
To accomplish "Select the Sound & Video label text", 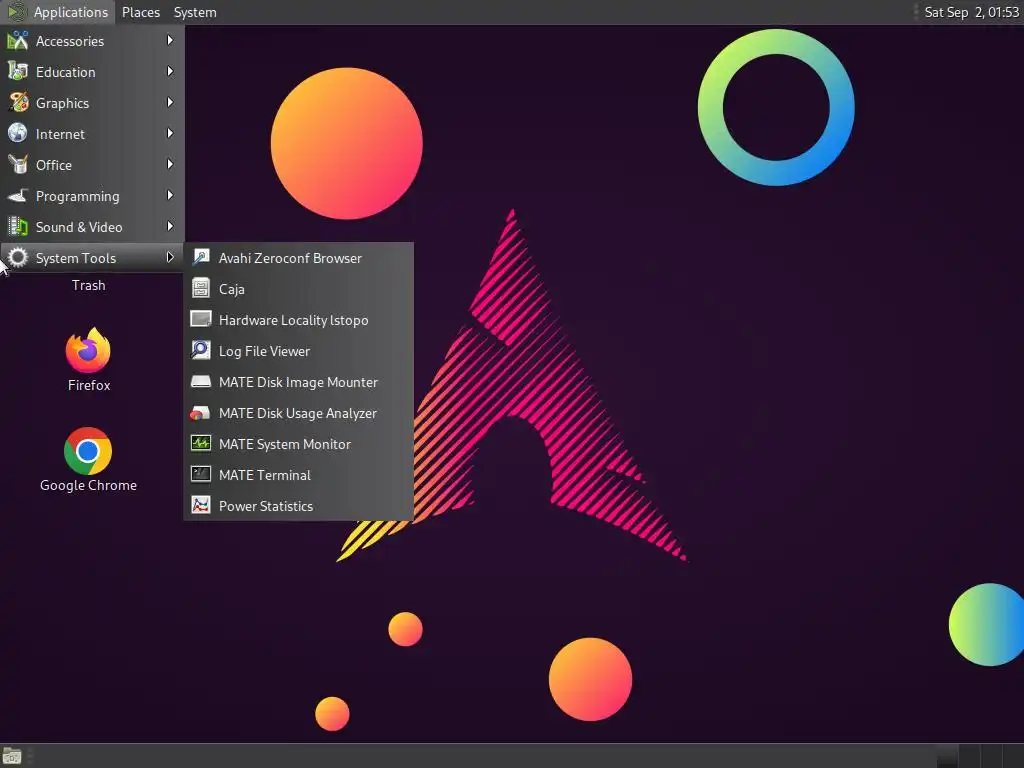I will coord(79,227).
